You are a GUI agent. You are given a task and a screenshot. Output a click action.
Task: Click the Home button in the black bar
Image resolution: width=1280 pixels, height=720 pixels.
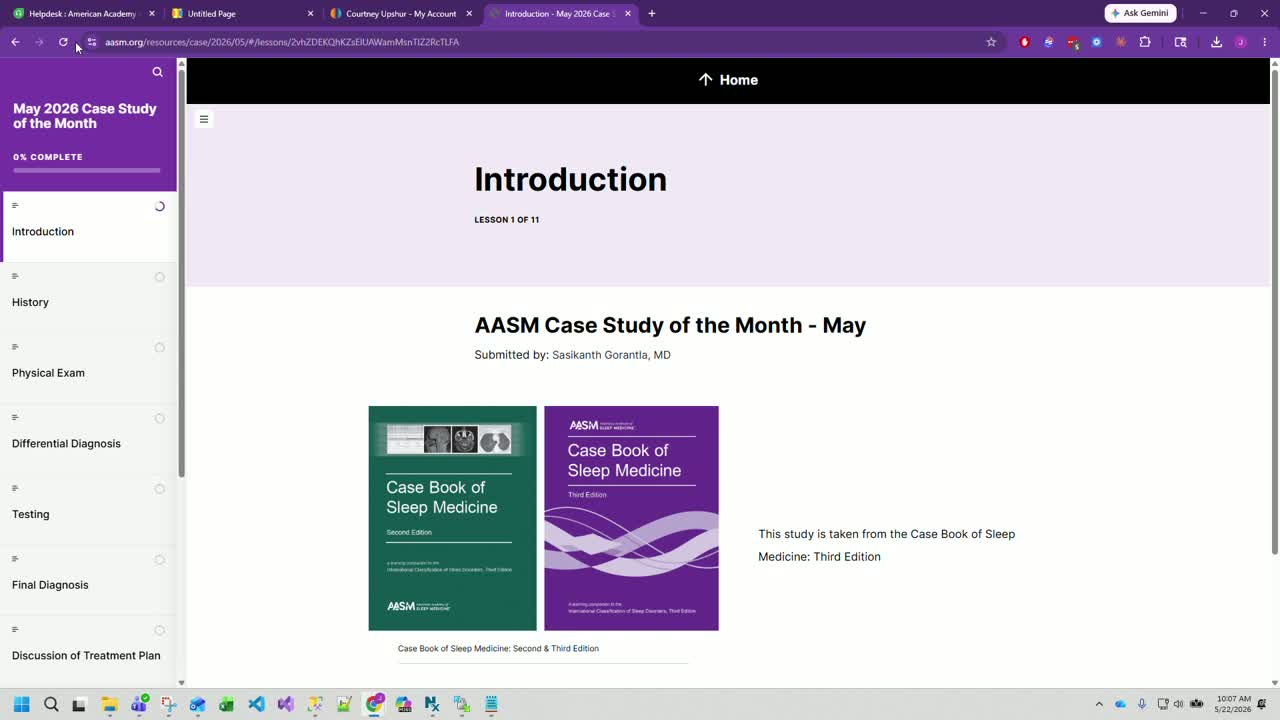tap(728, 80)
